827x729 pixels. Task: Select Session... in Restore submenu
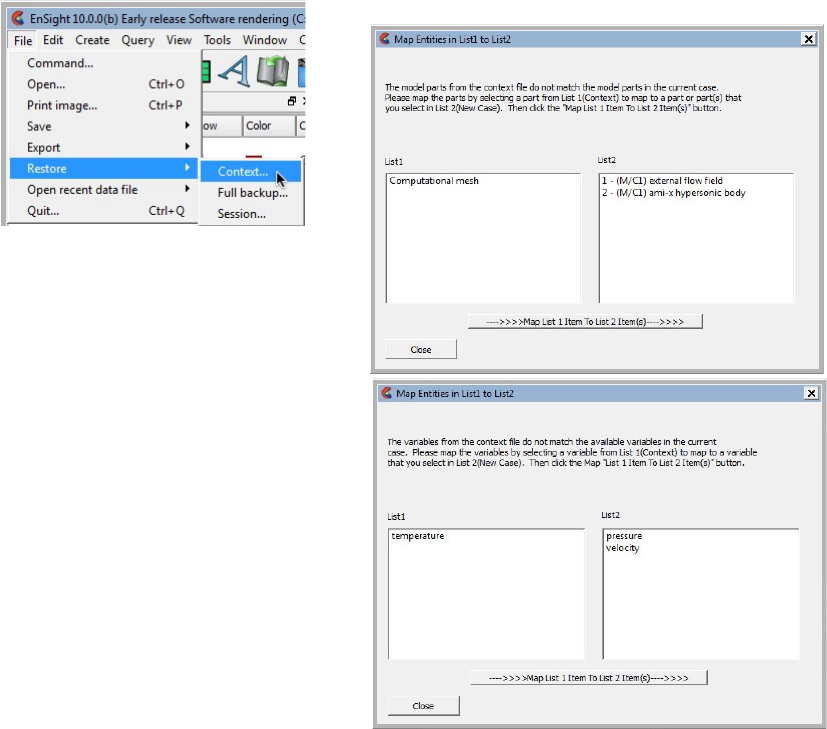coord(251,214)
